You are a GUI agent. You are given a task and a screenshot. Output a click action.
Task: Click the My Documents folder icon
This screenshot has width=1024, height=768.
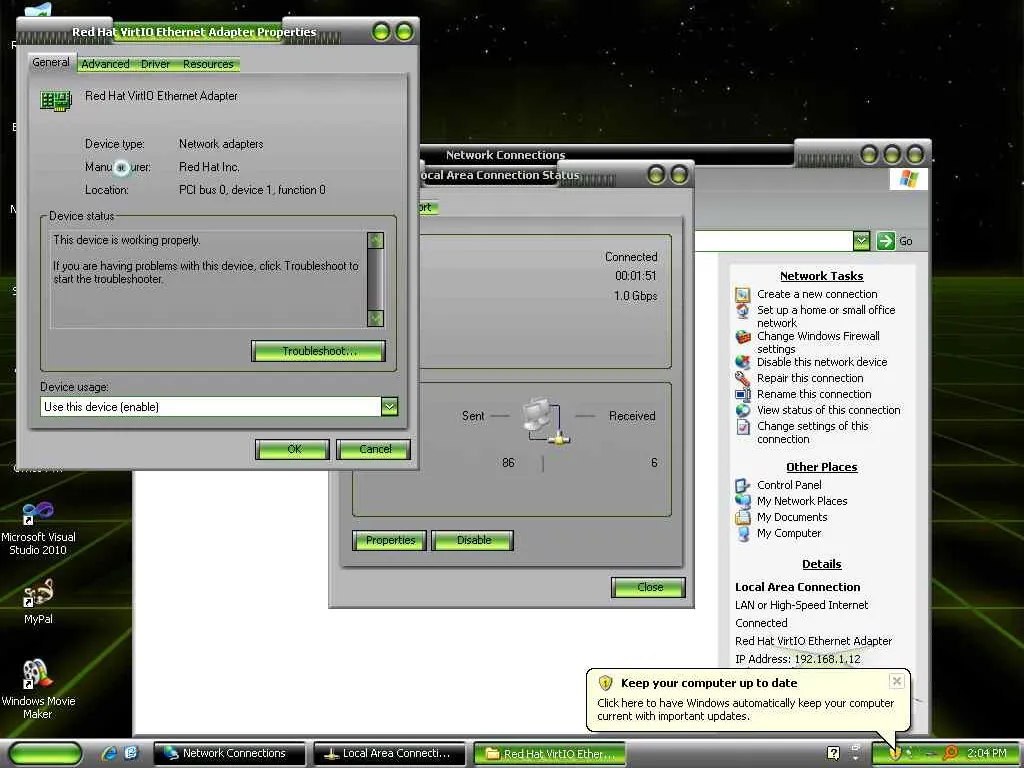pos(743,517)
